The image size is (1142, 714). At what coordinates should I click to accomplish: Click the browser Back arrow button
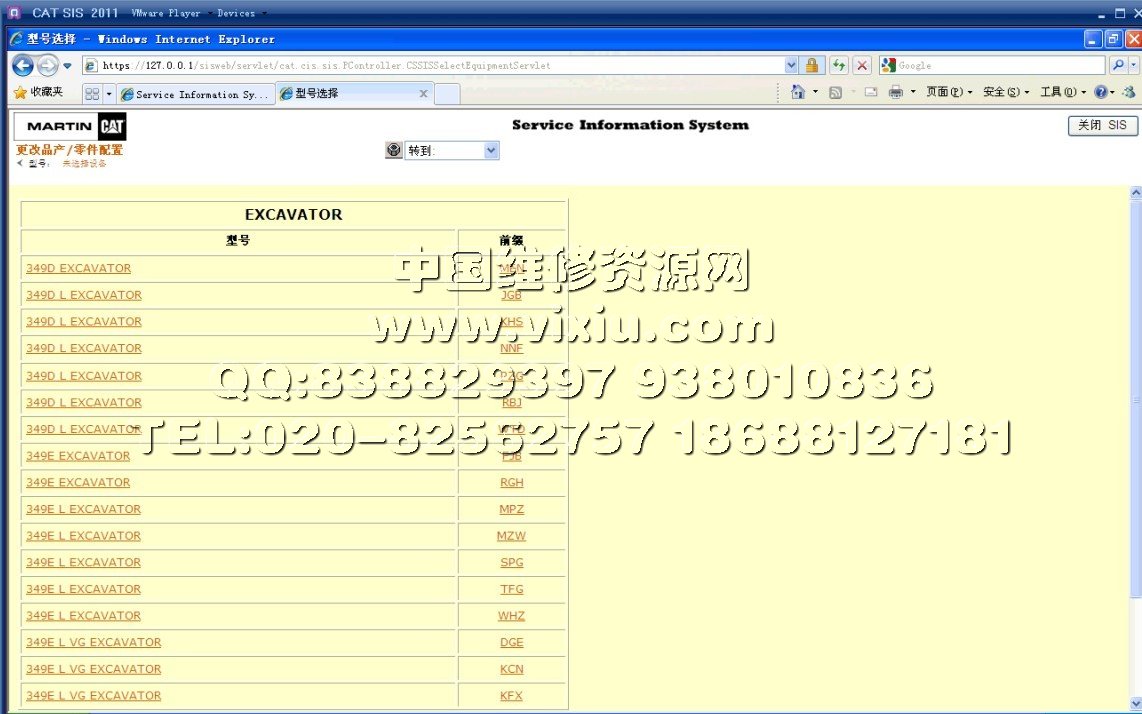23,66
